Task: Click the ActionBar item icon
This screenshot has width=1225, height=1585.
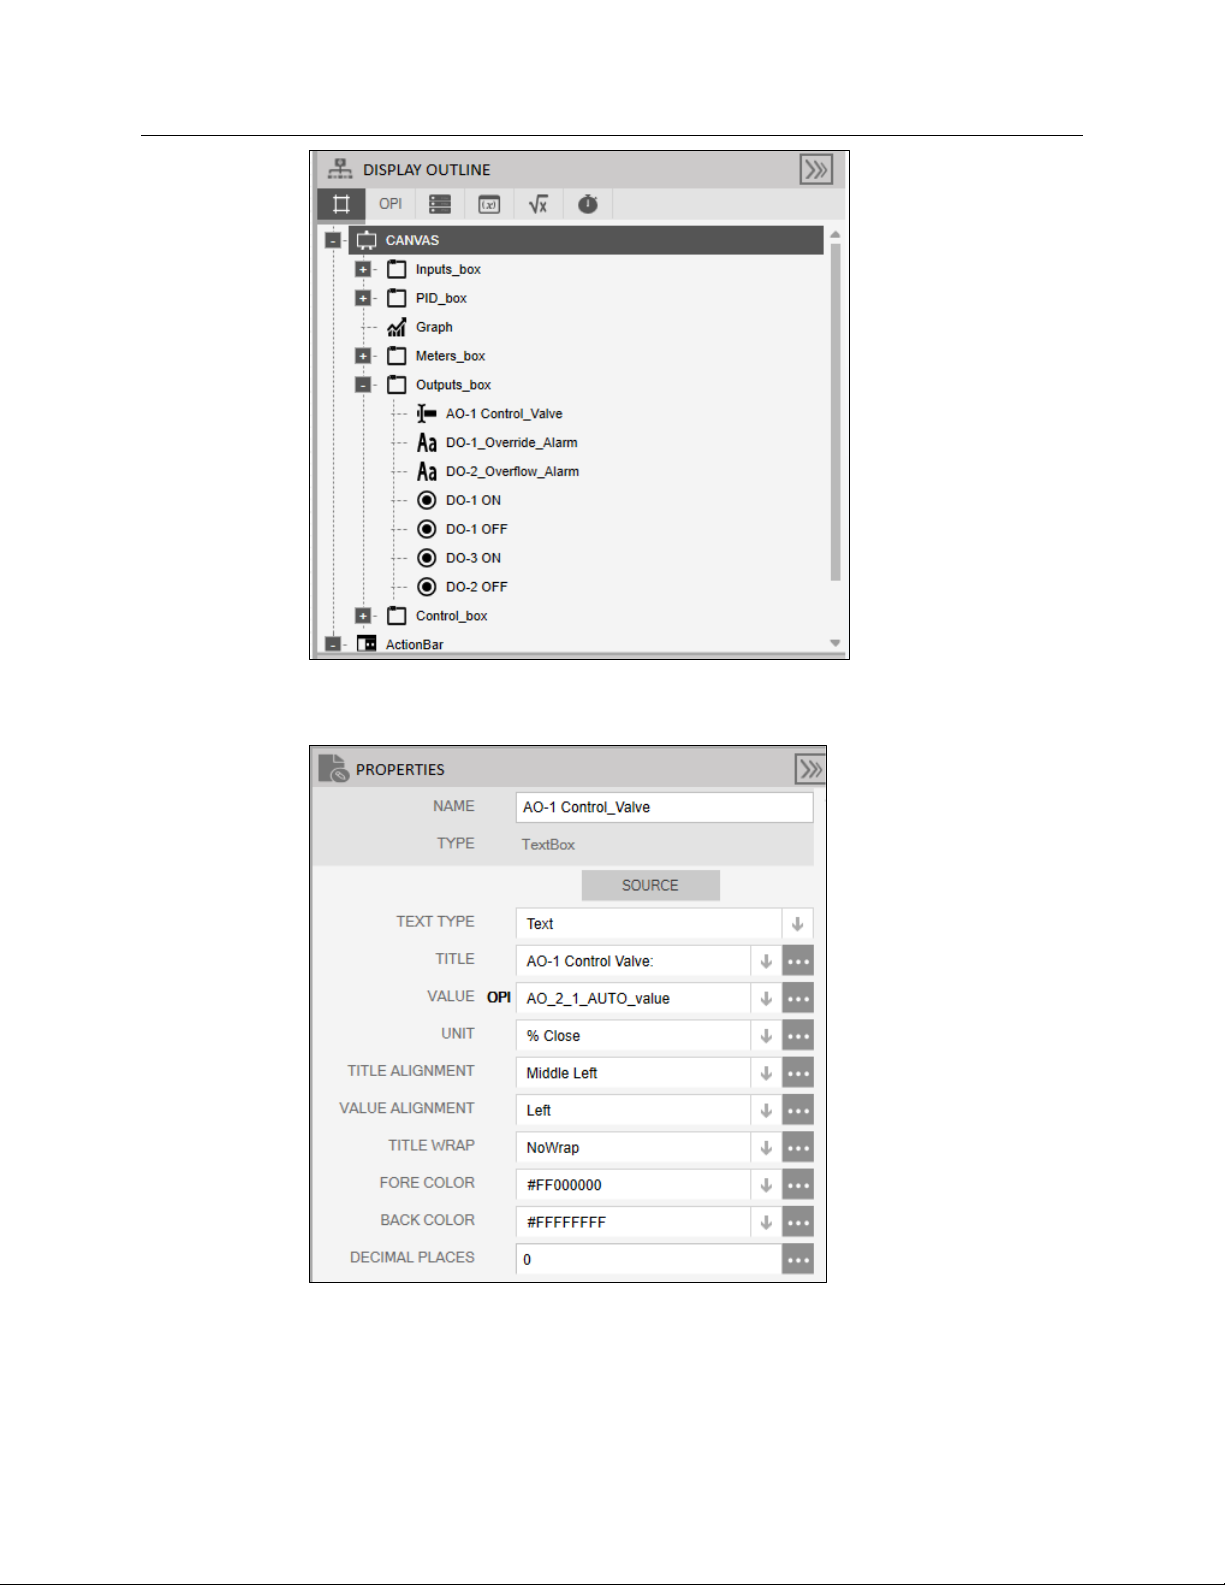Action: 367,644
